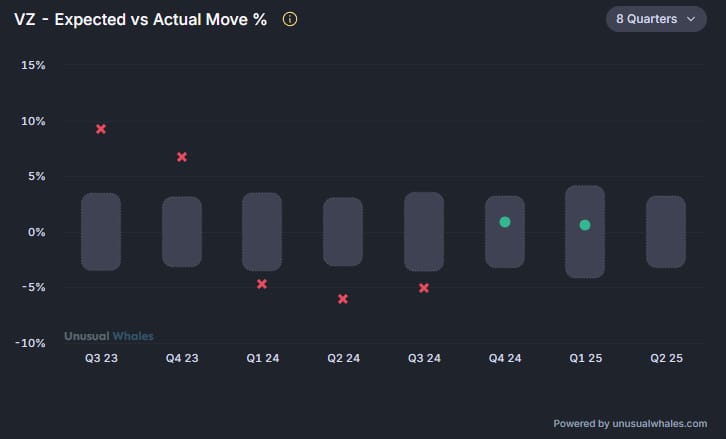Select the red X marker for Q2 24
Viewport: 726px width, 439px height.
point(343,299)
